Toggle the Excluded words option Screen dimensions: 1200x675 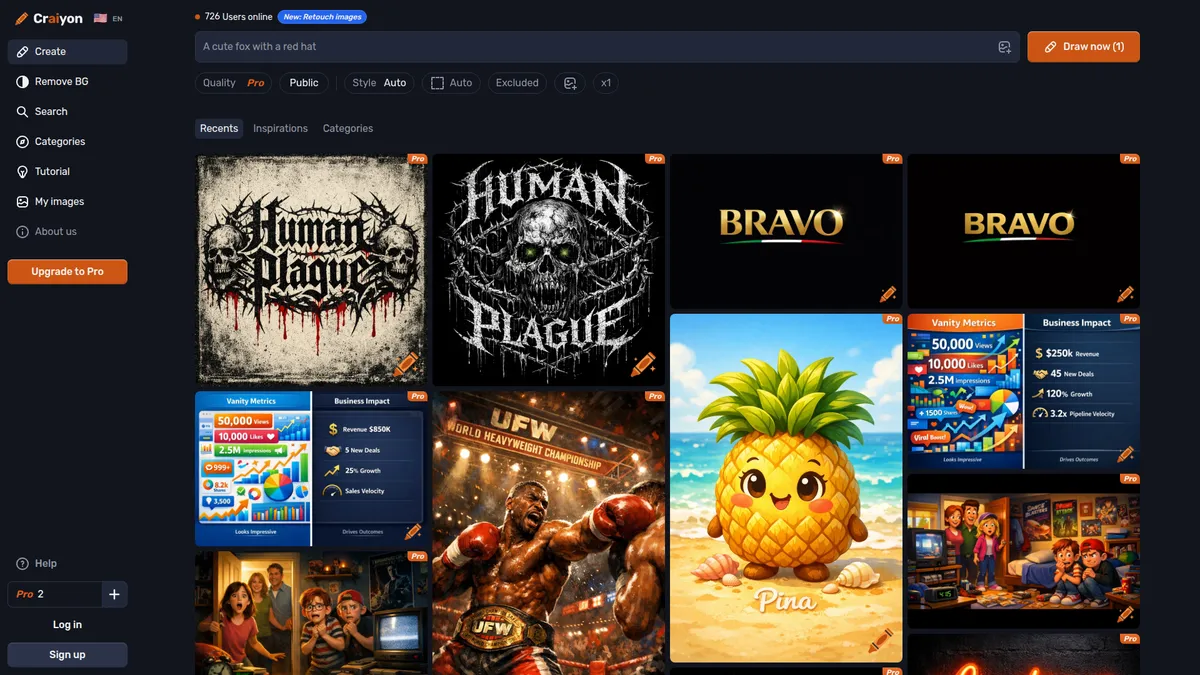517,83
